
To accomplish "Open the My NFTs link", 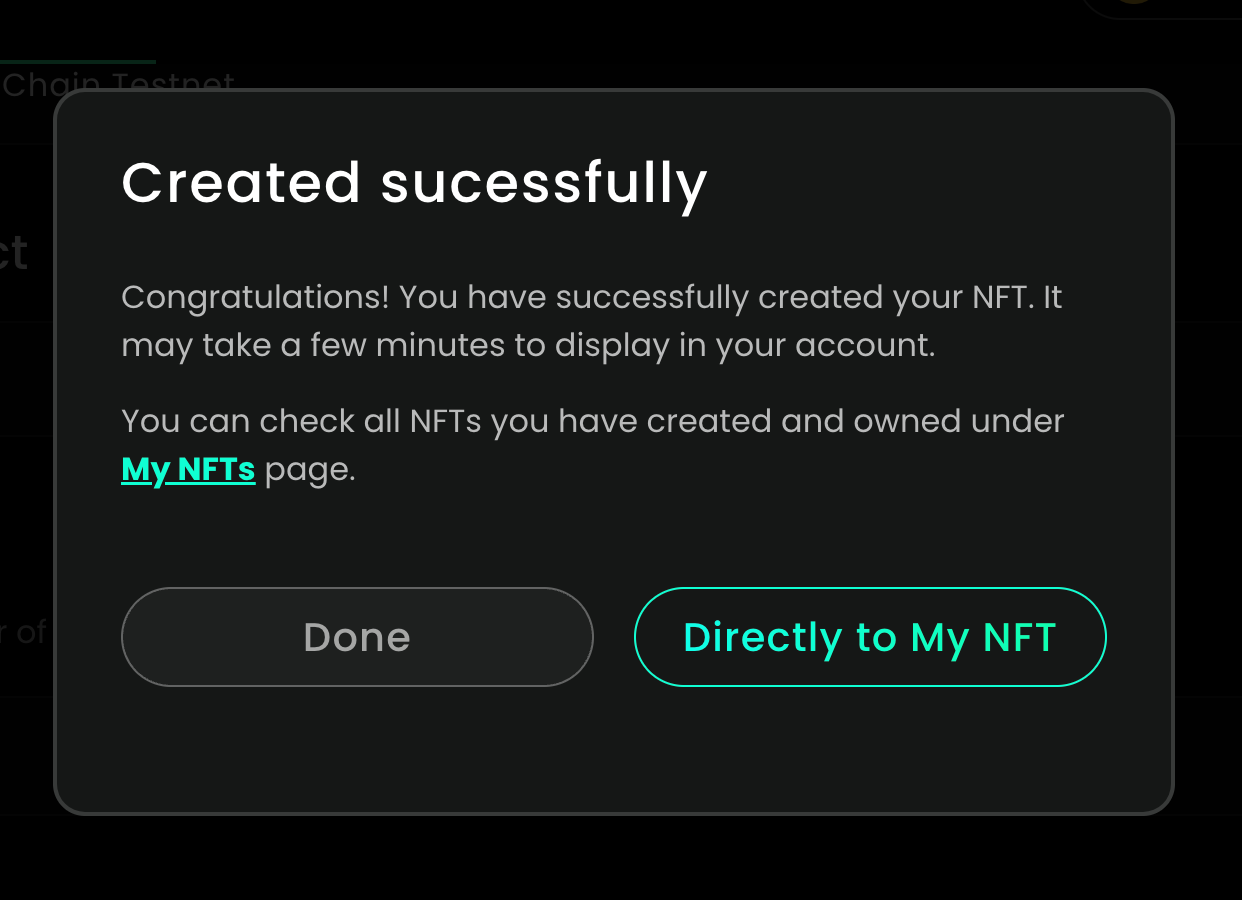I will click(x=188, y=469).
